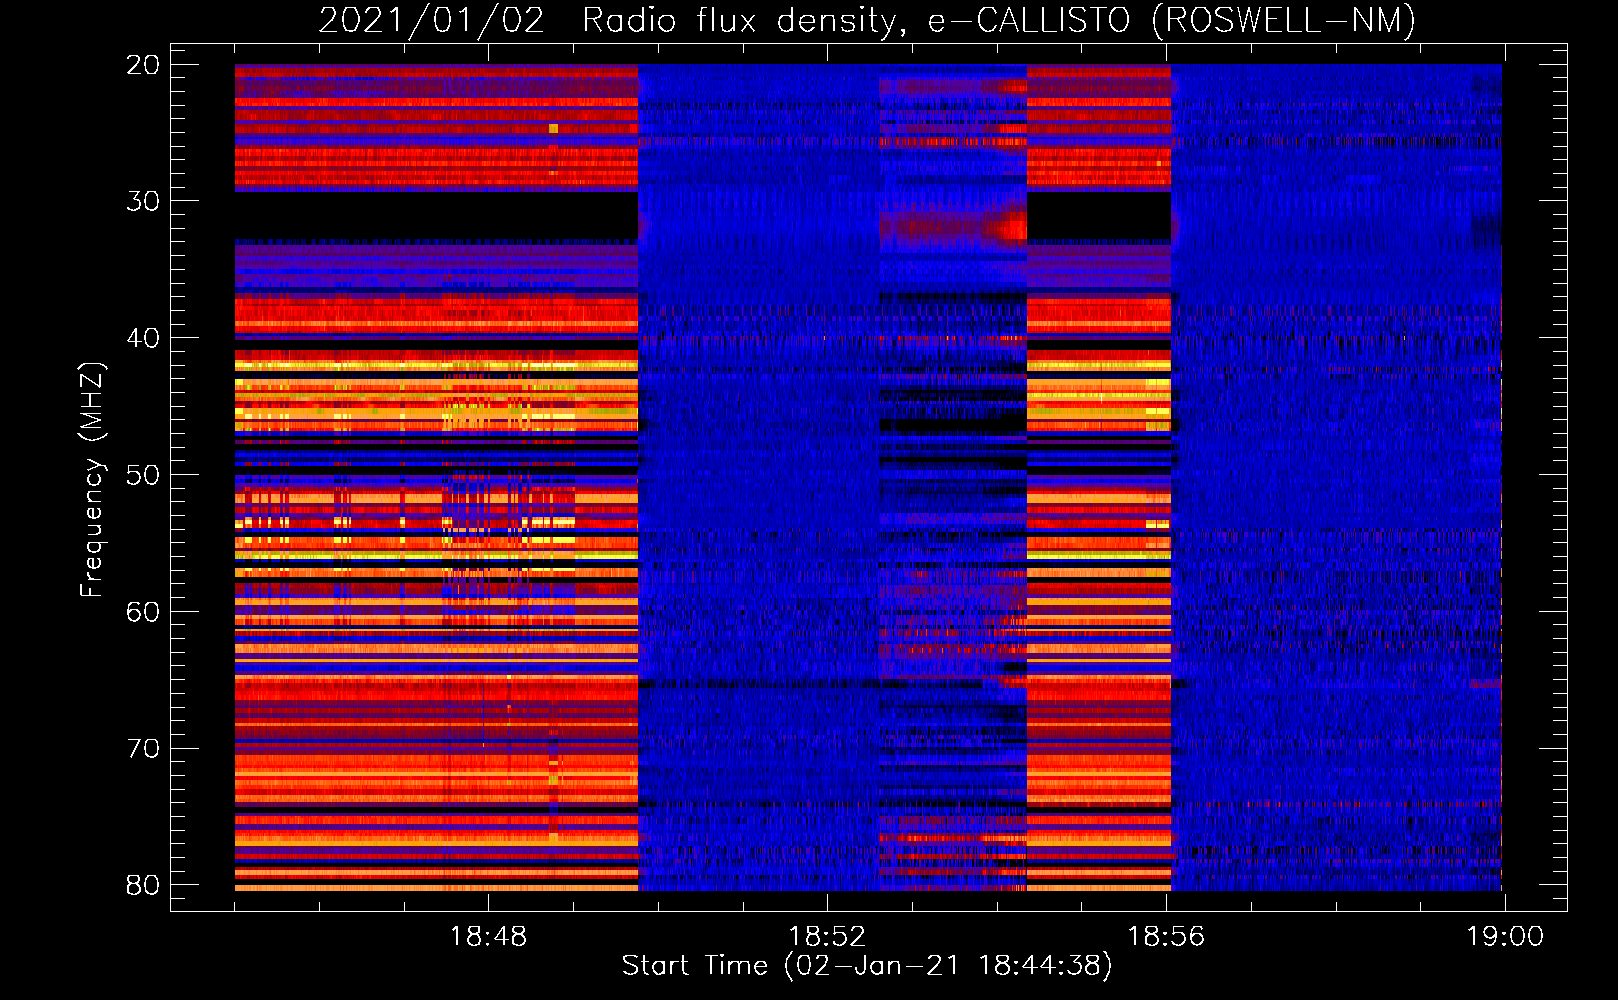Screen dimensions: 1618x1000
Task: Click the frequency label 30
Action: pos(142,201)
